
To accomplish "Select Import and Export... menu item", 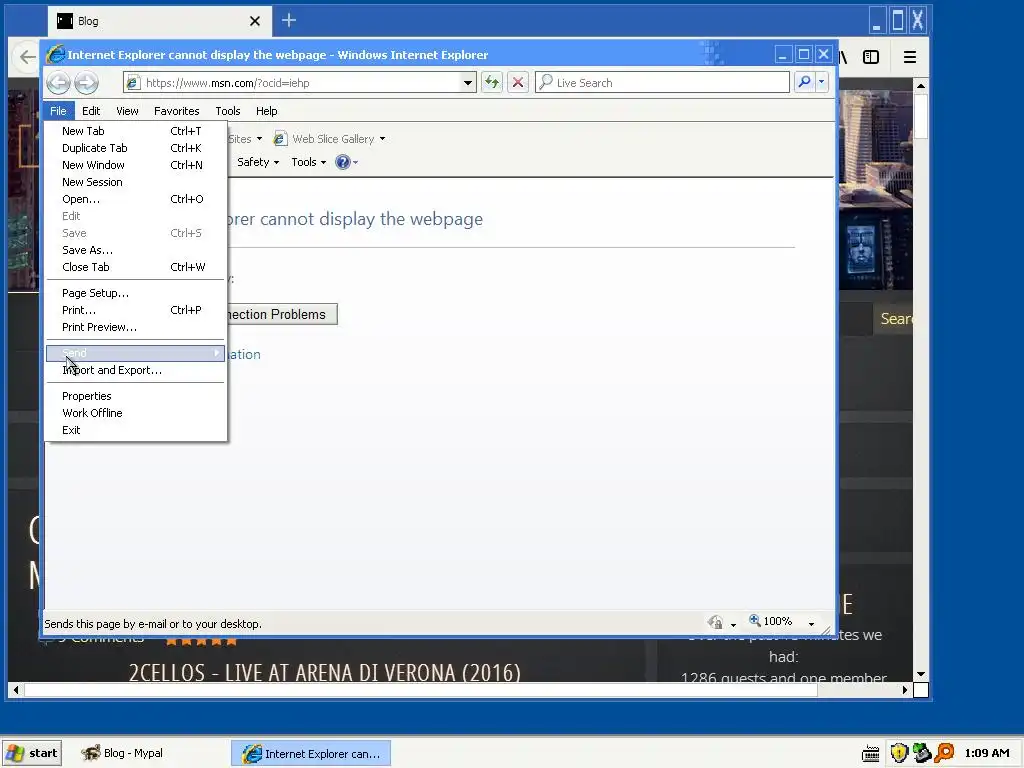I will pyautogui.click(x=135, y=370).
